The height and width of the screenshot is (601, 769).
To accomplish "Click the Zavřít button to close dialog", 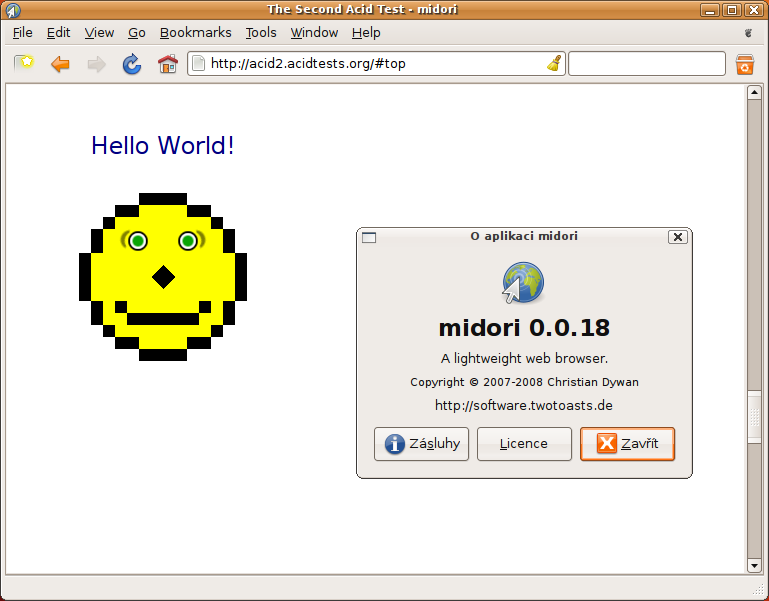I will (627, 444).
